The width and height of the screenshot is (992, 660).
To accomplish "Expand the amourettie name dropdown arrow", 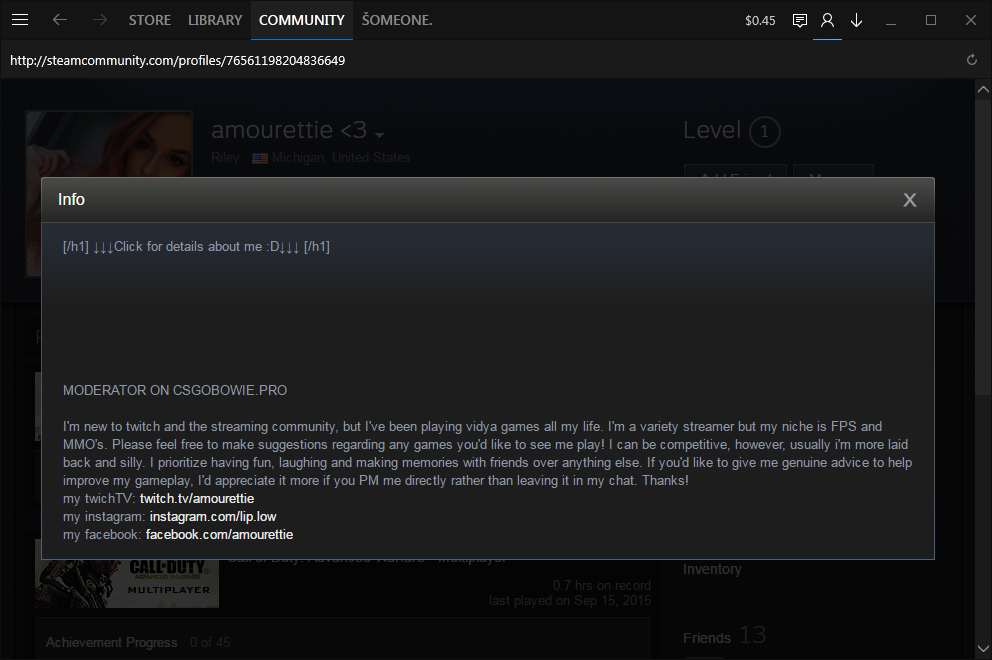I will coord(379,135).
